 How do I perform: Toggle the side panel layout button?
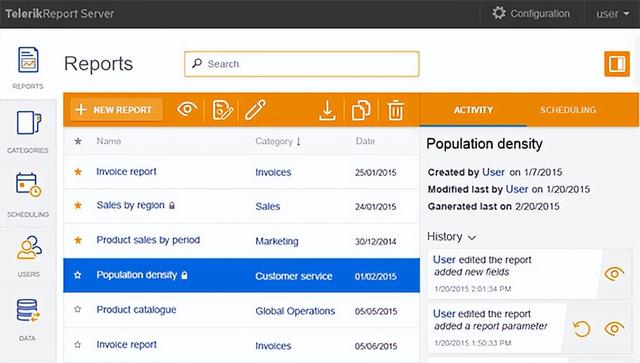tap(617, 64)
